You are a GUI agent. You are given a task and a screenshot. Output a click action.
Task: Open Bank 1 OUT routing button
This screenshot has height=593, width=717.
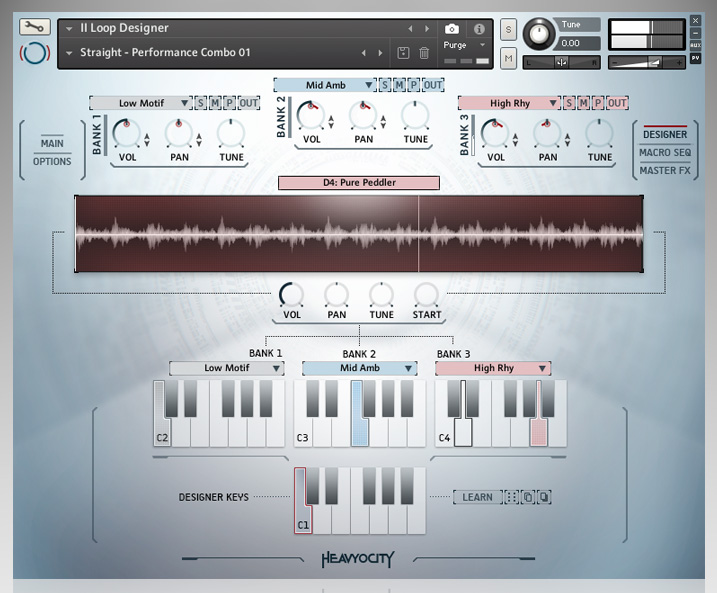click(x=248, y=103)
